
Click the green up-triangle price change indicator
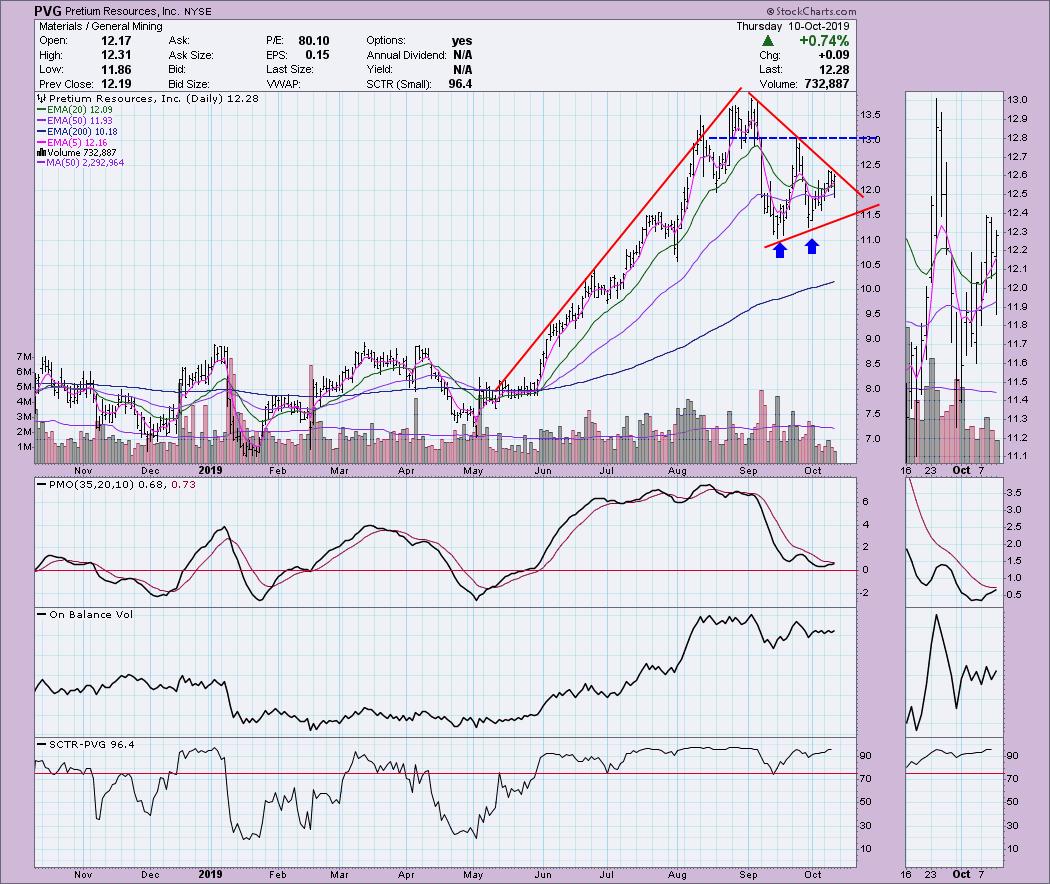(x=767, y=41)
